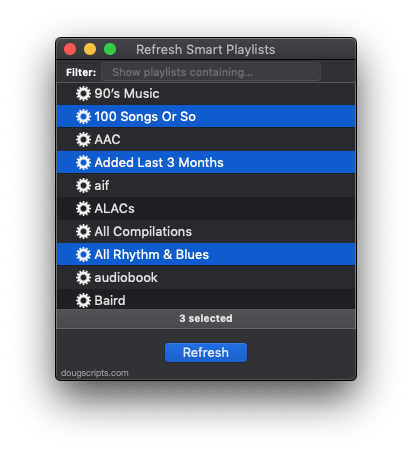Refresh the selected smart playlists

pos(206,352)
